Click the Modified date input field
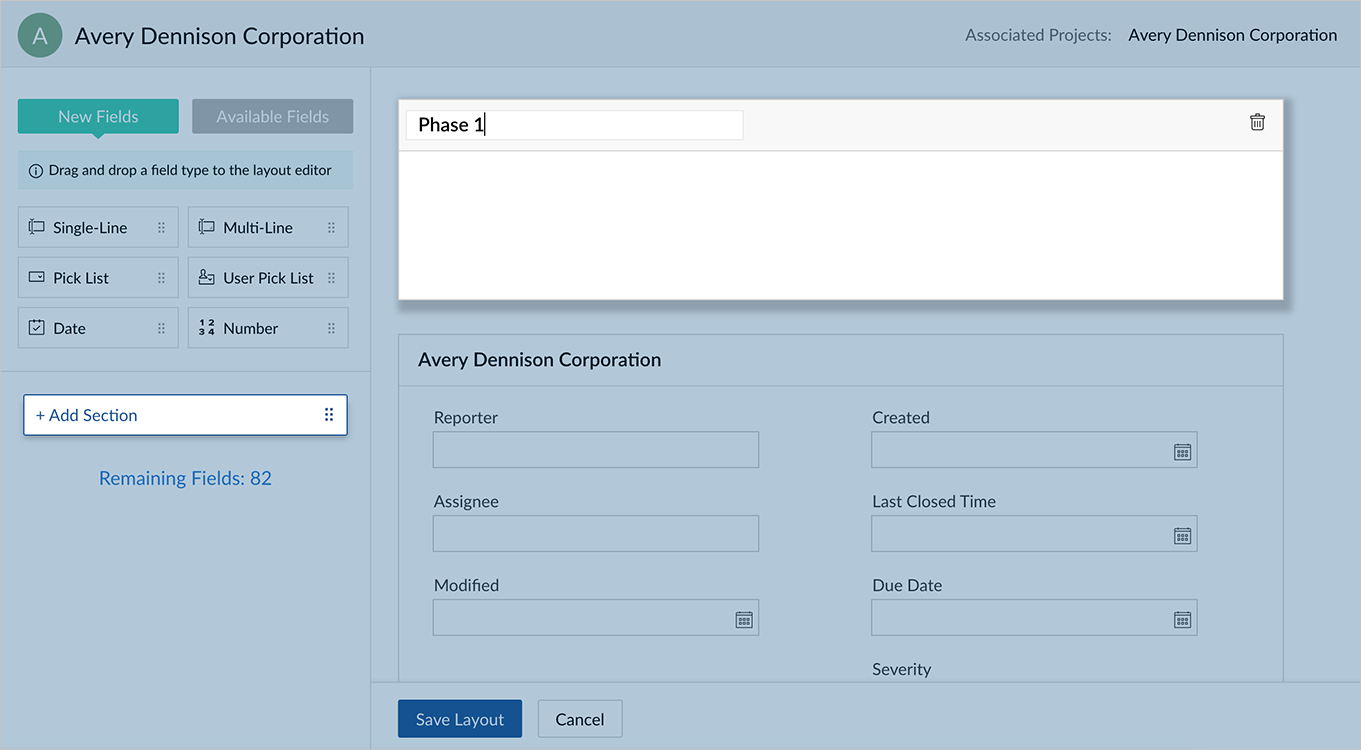 click(596, 618)
